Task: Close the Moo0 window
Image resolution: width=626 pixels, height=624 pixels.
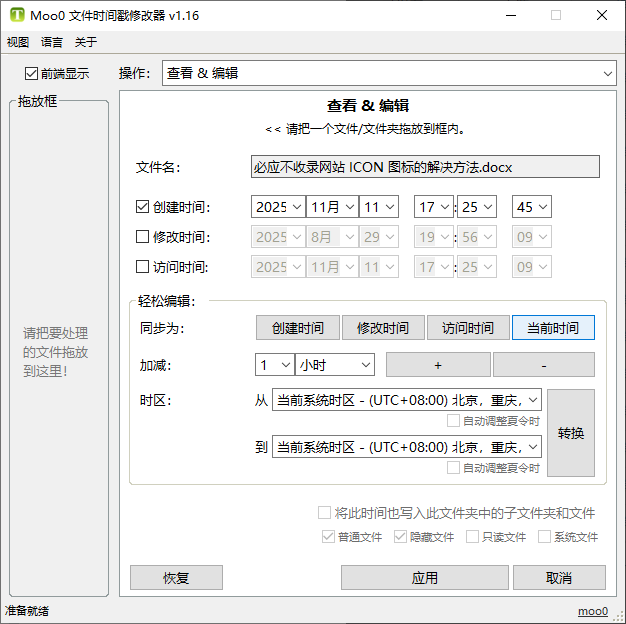Action: (602, 15)
